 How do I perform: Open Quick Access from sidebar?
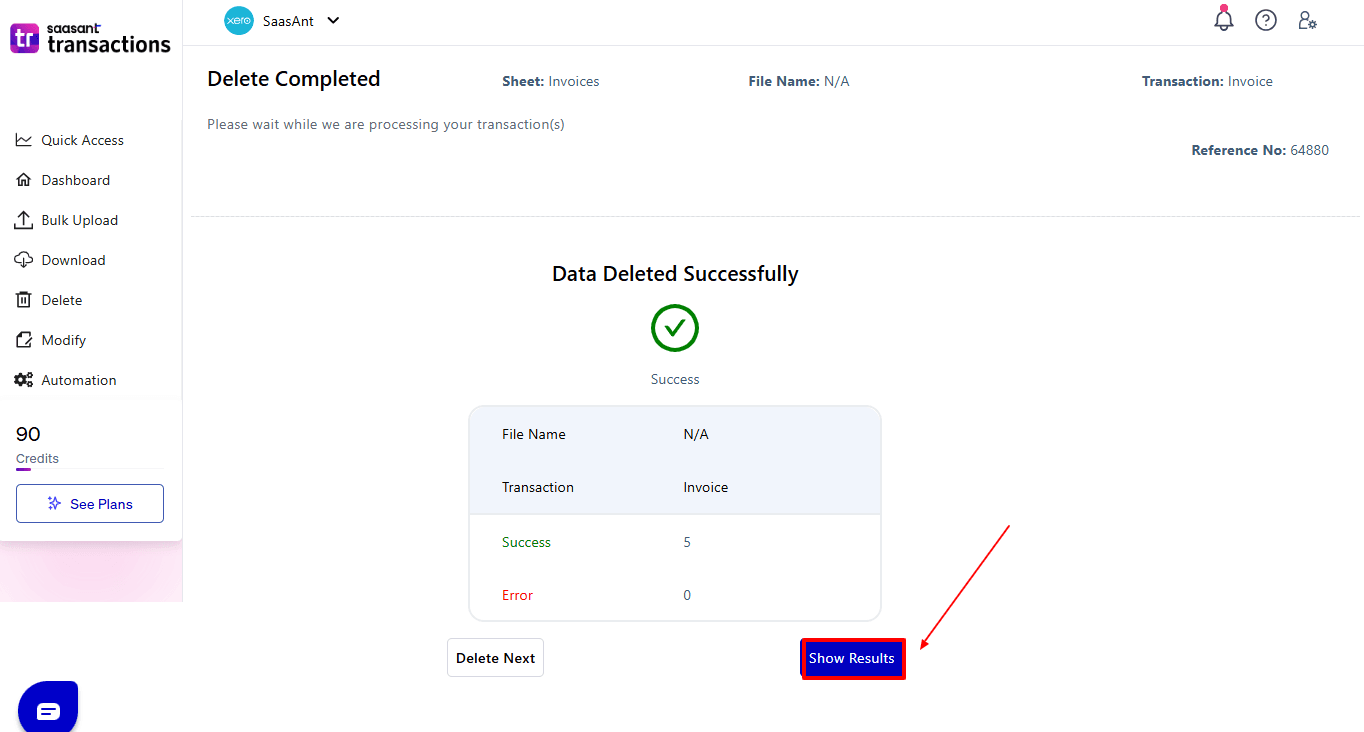coord(82,140)
